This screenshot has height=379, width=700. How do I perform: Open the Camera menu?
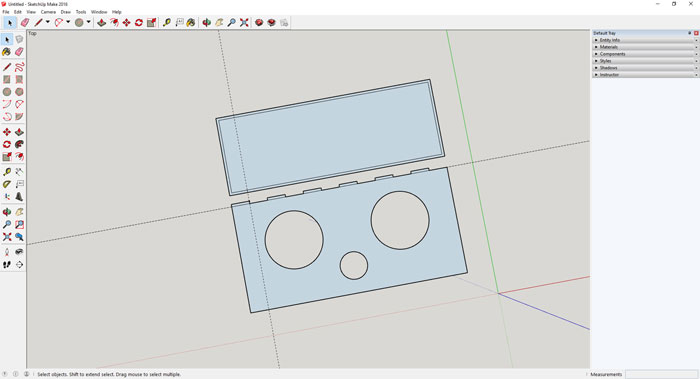pyautogui.click(x=48, y=12)
